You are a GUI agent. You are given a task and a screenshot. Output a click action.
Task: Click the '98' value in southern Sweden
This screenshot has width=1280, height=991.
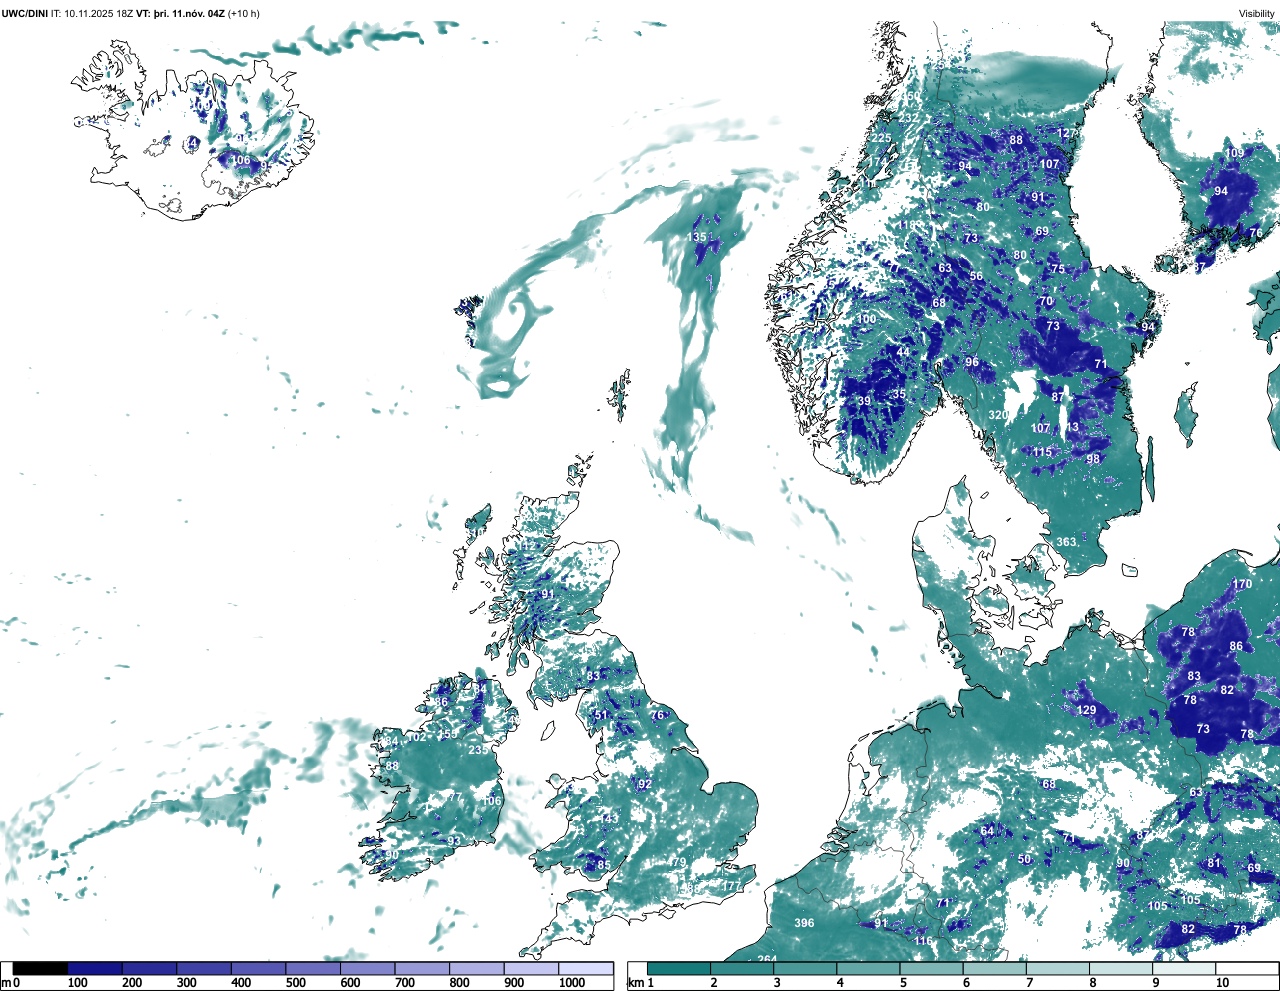point(1093,459)
